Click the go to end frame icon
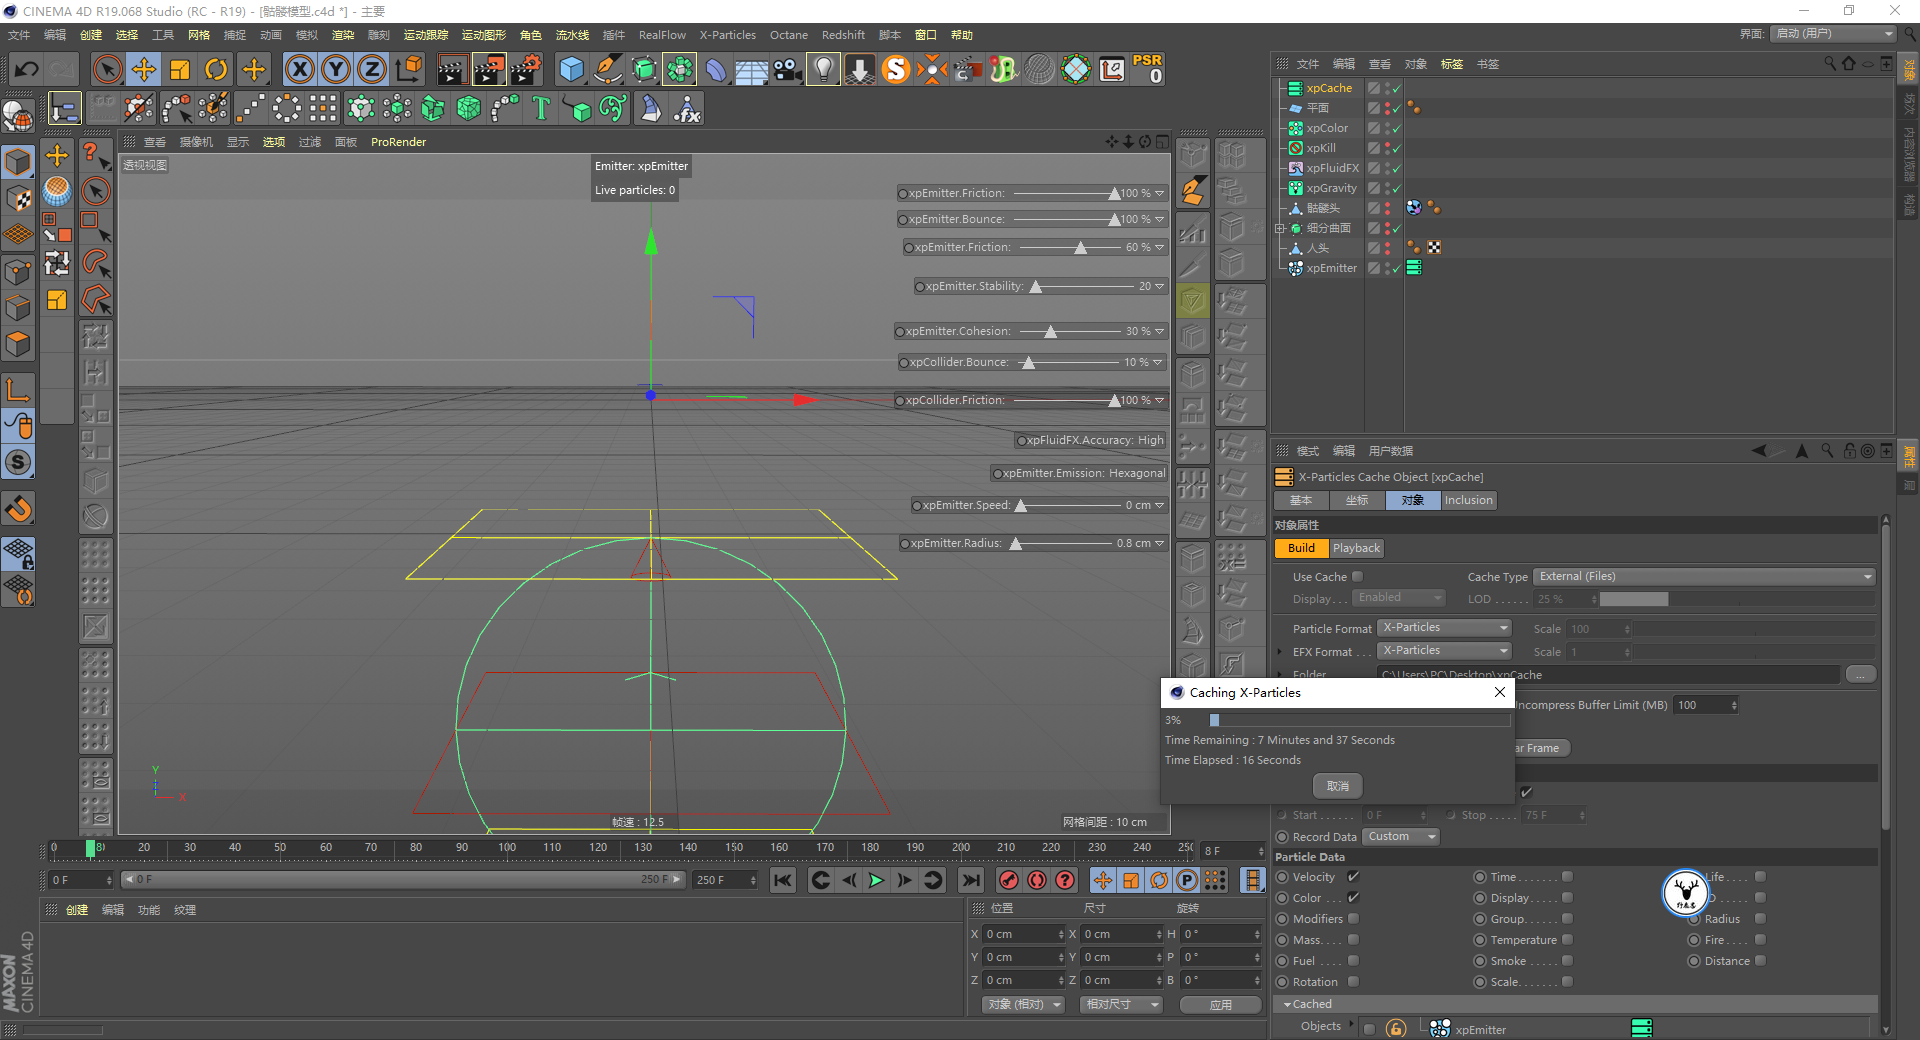 970,880
